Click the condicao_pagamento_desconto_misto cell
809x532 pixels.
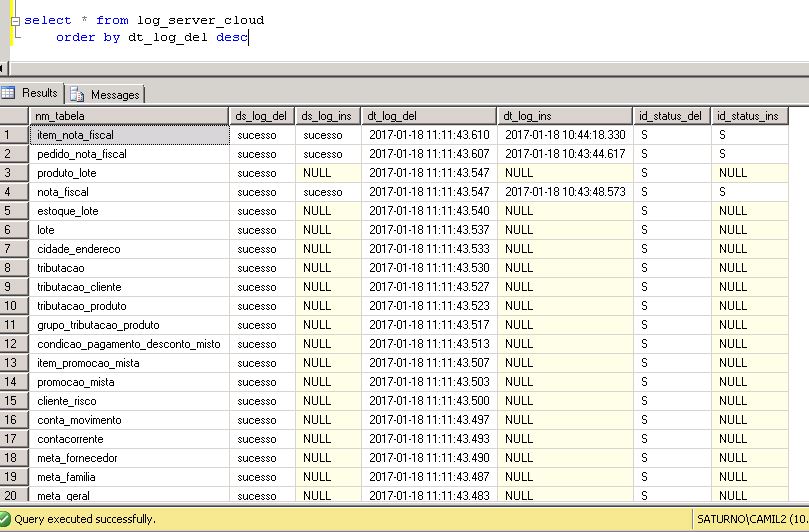pyautogui.click(x=129, y=344)
